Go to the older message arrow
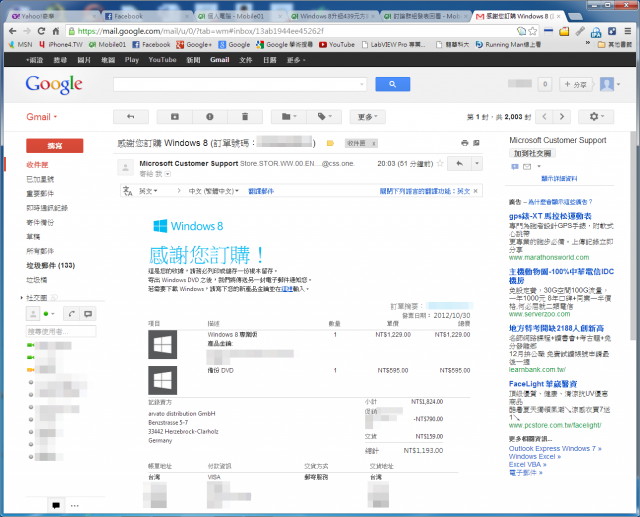 [562, 117]
